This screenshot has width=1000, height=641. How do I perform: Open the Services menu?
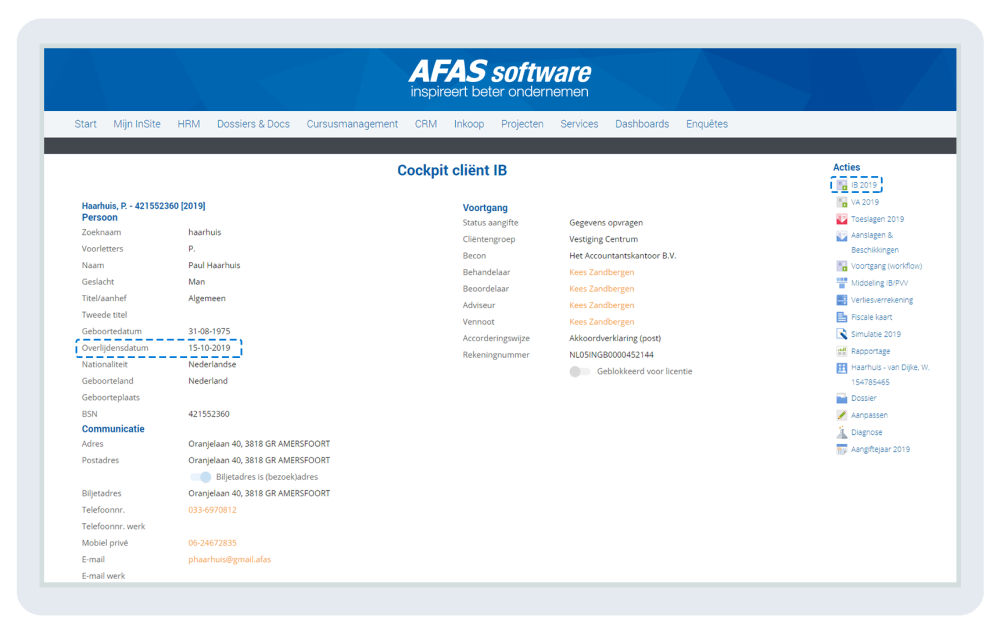pyautogui.click(x=579, y=124)
